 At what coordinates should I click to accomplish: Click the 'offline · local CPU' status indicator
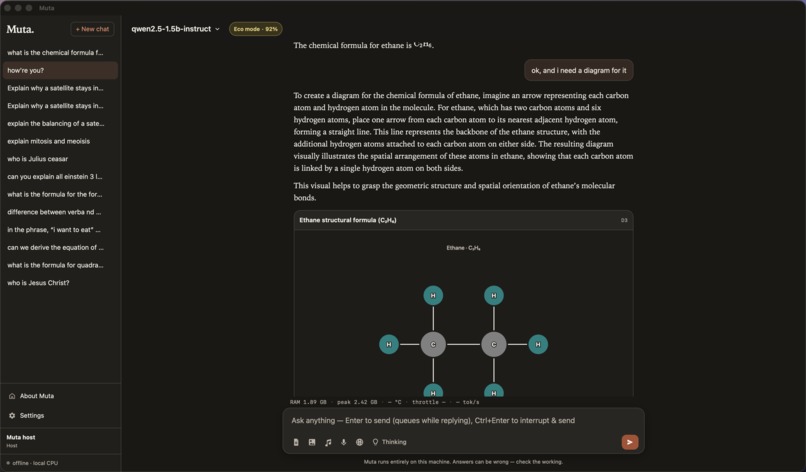tap(33, 463)
